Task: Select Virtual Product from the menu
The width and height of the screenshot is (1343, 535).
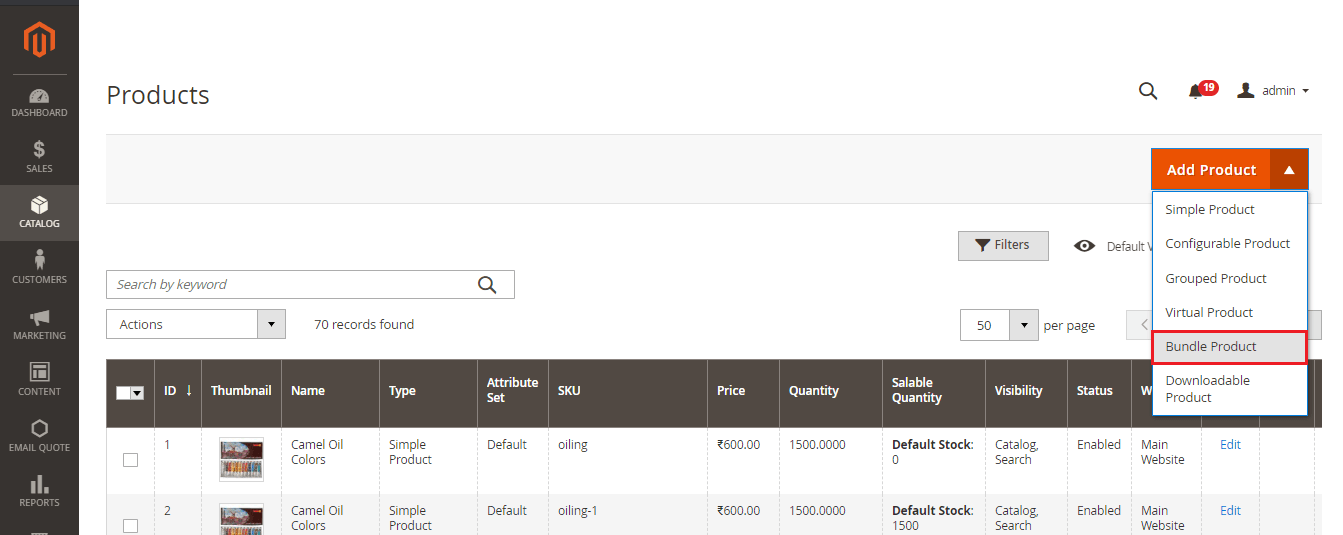Action: [x=1230, y=312]
